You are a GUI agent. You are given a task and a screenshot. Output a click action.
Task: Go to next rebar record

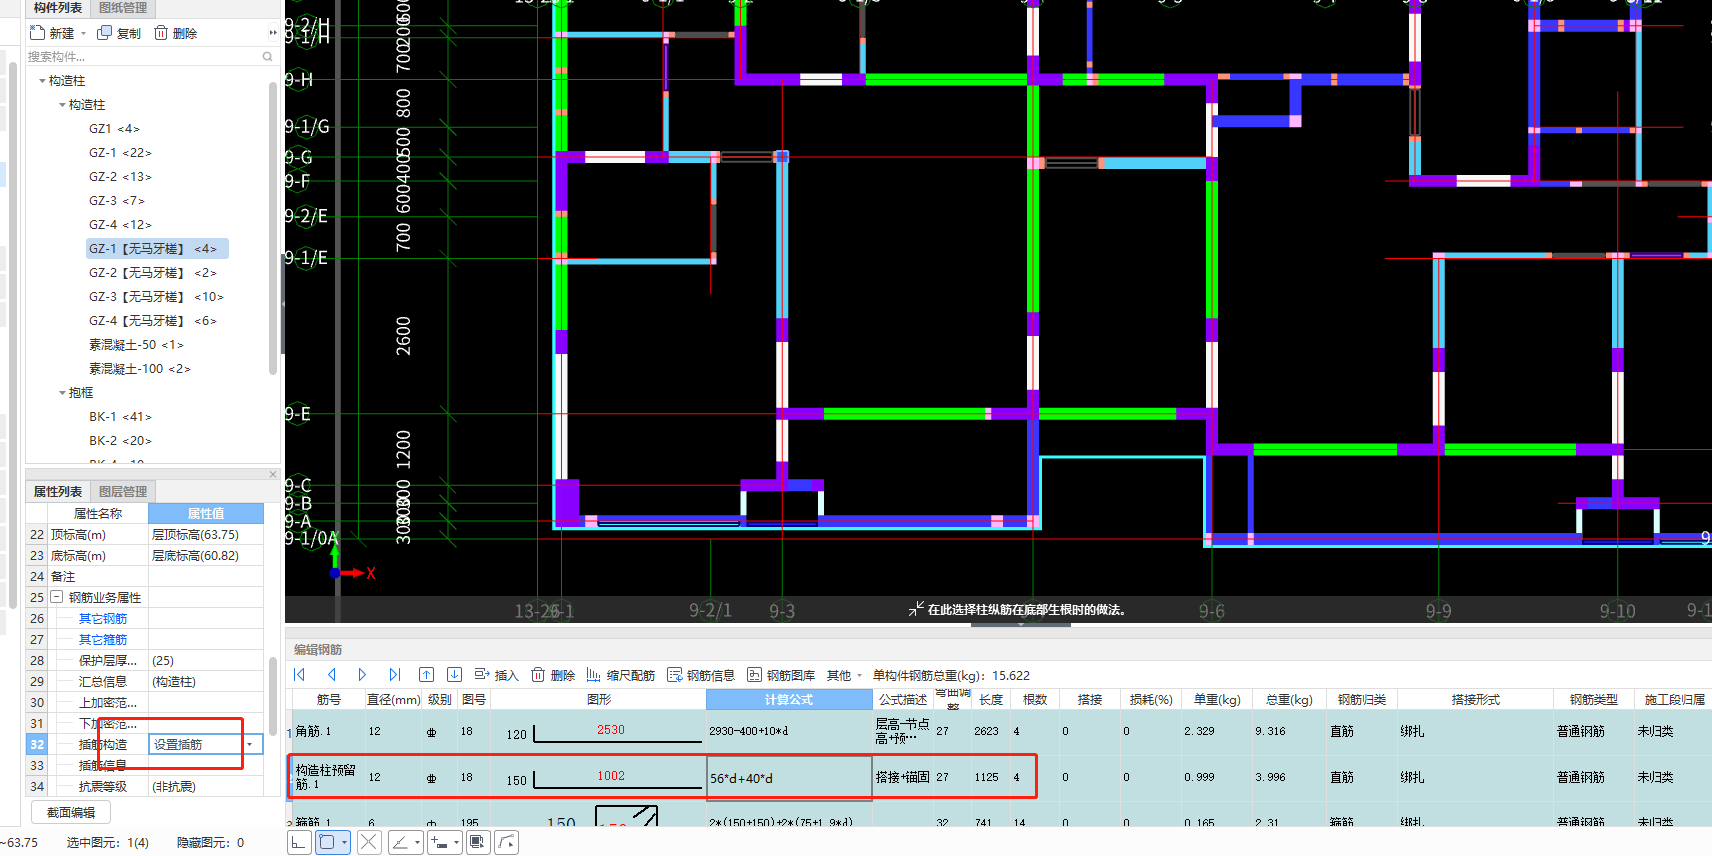click(x=362, y=675)
